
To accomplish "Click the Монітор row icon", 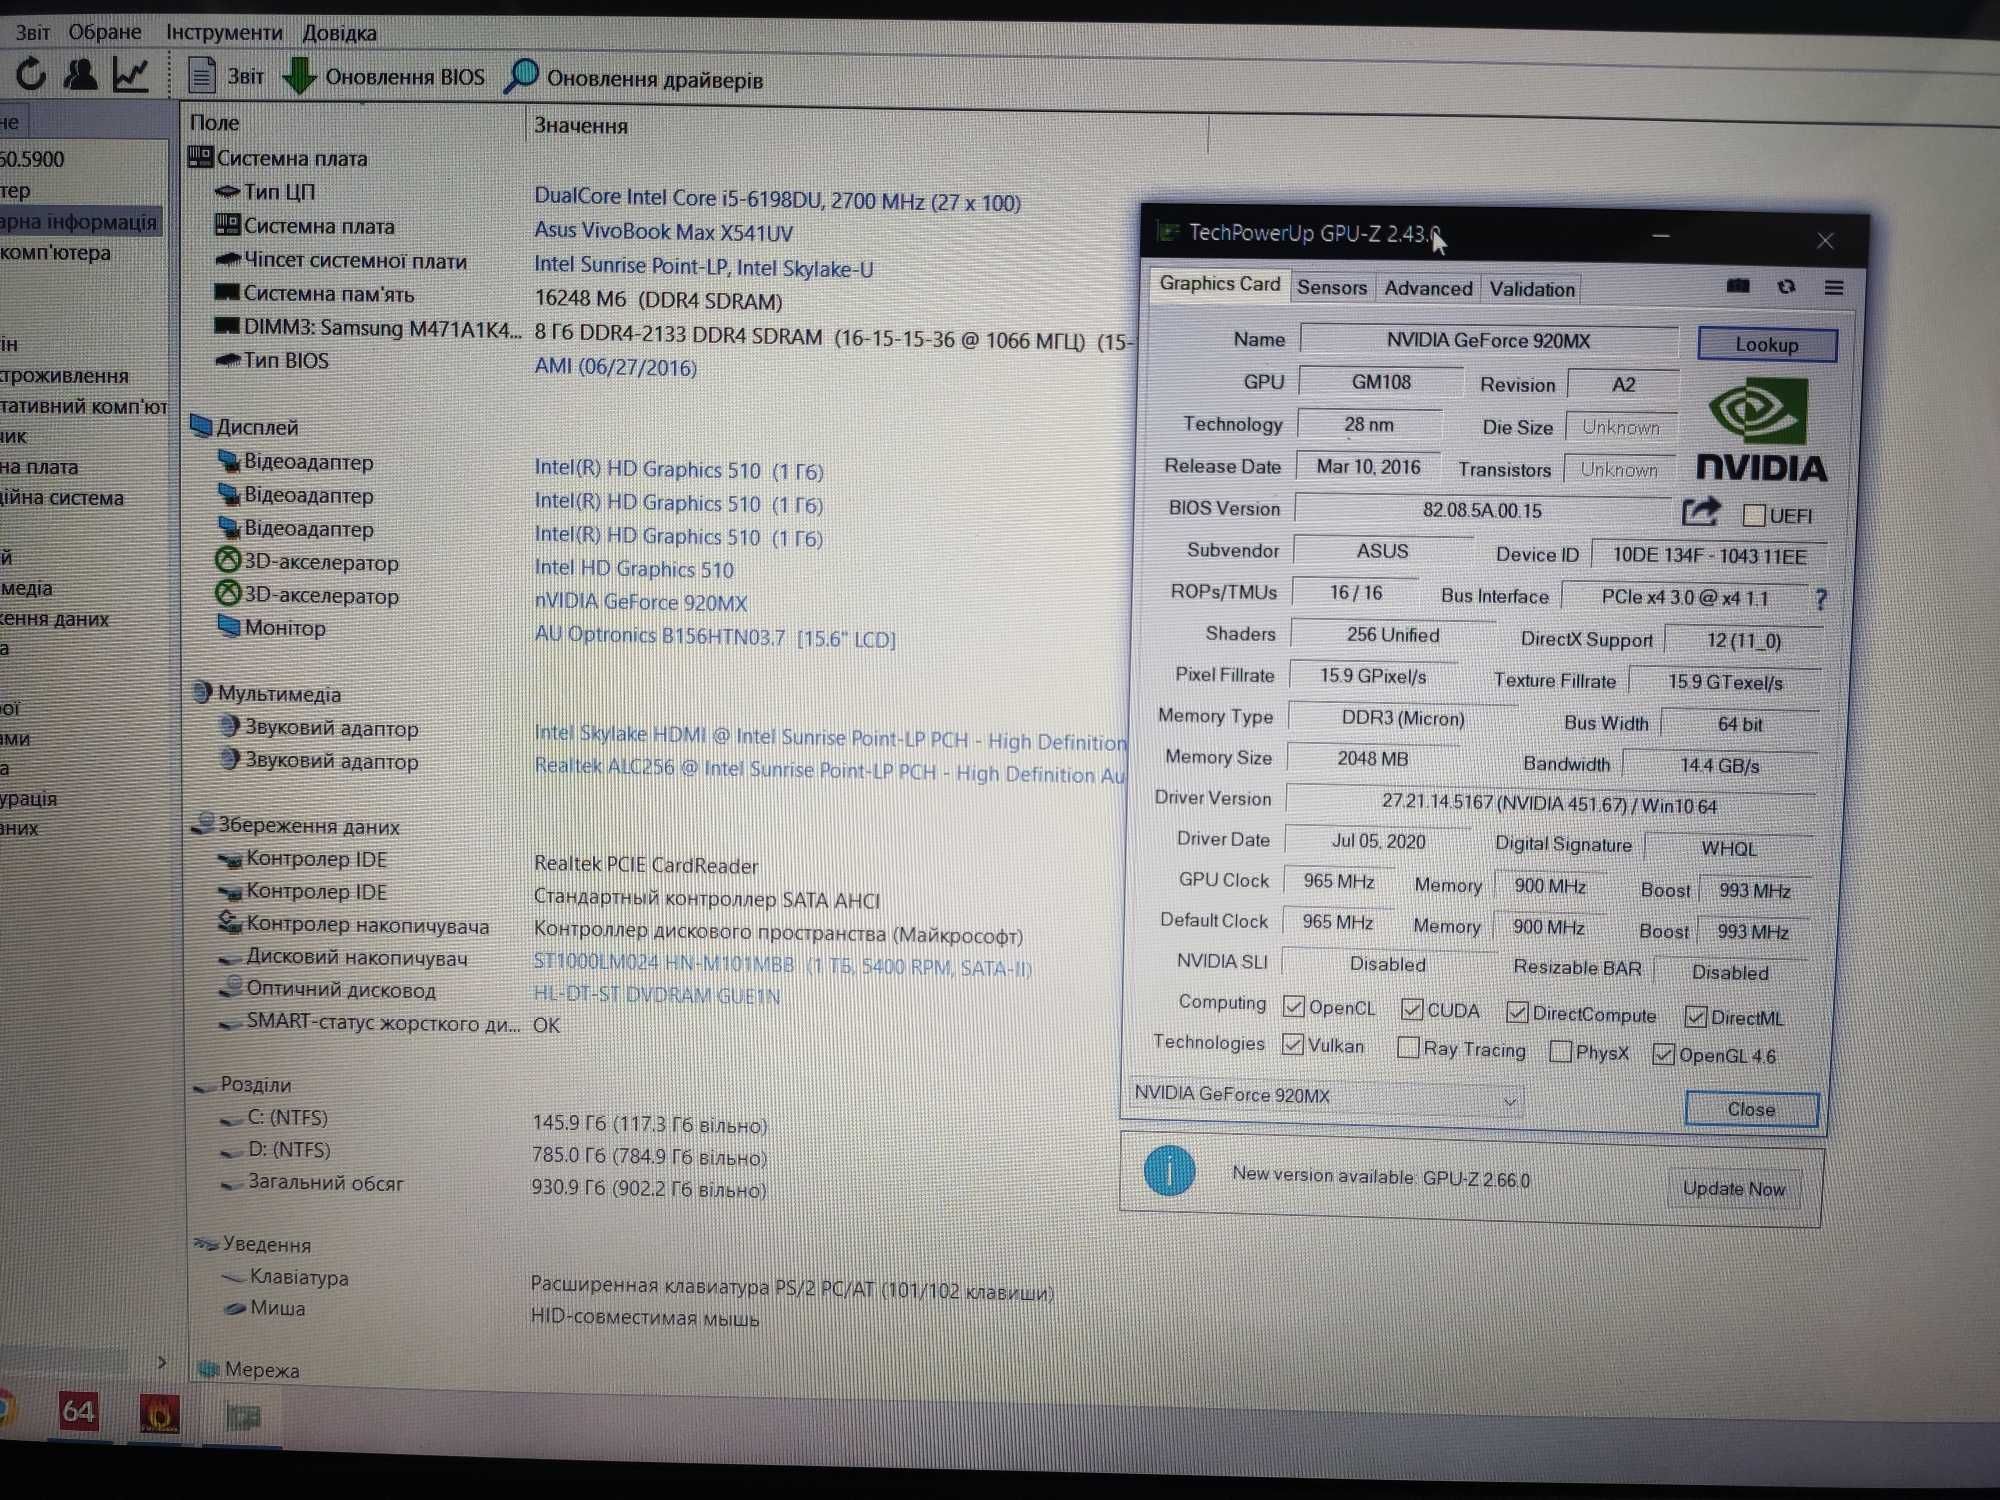I will point(228,627).
